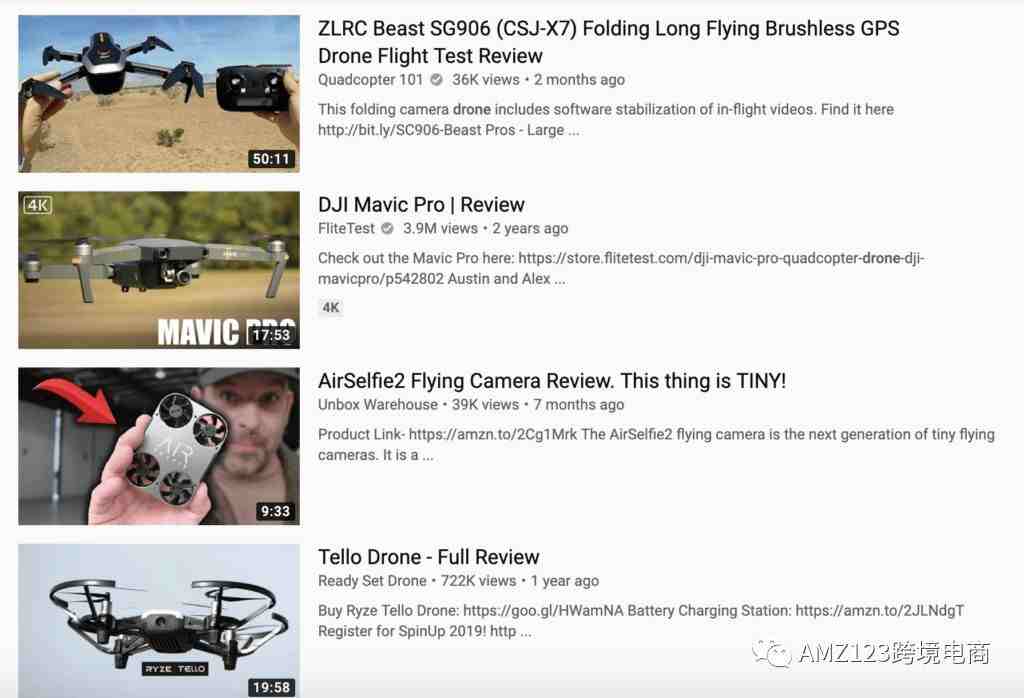
Task: Open the ZLRC Beast SG906 drone video thumbnail
Action: coord(159,94)
